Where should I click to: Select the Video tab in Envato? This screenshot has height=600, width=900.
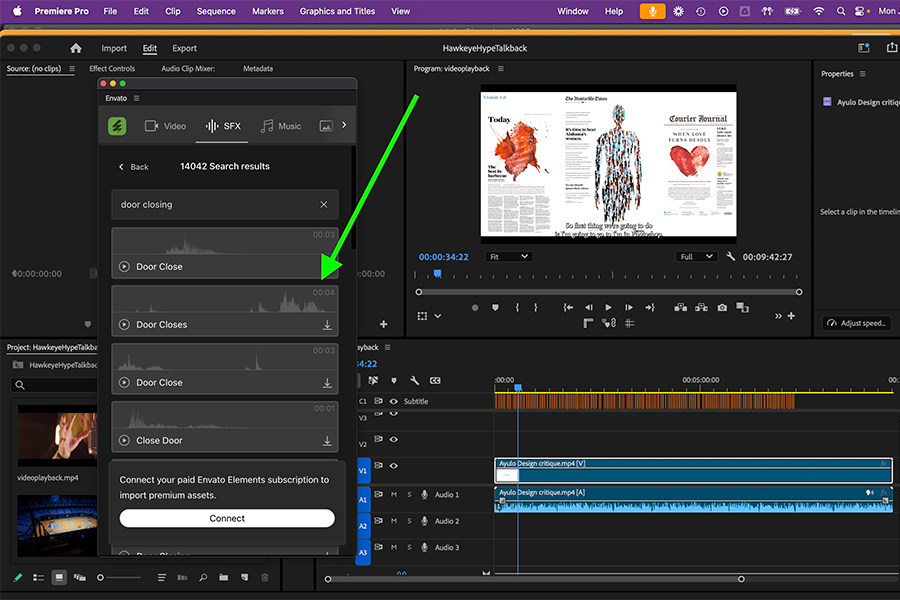pos(165,126)
